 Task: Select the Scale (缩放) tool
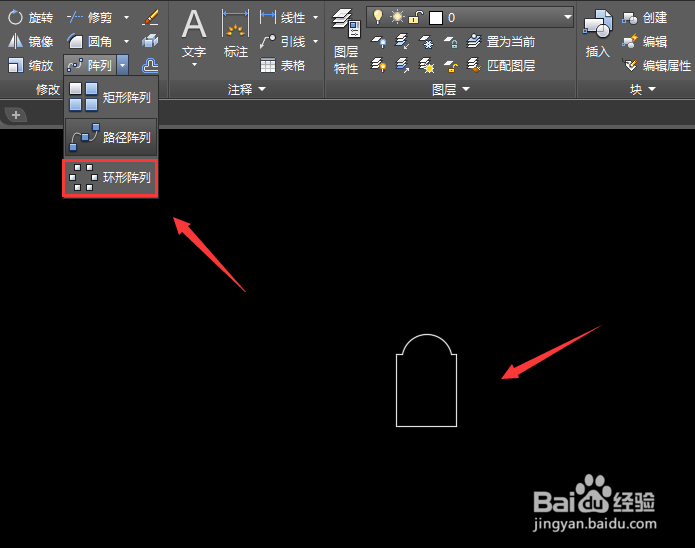point(31,66)
